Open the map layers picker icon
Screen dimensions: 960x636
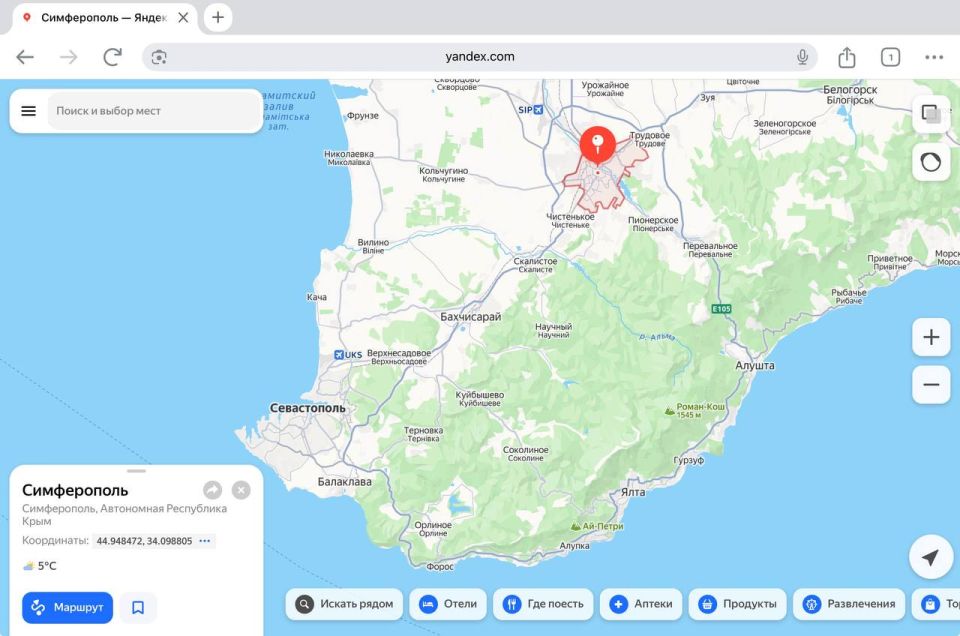[930, 114]
